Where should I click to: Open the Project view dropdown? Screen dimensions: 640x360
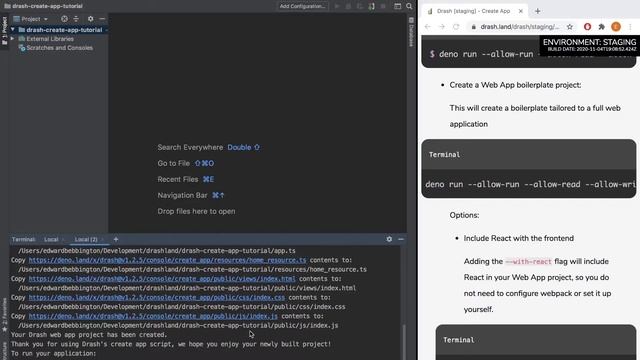point(31,19)
